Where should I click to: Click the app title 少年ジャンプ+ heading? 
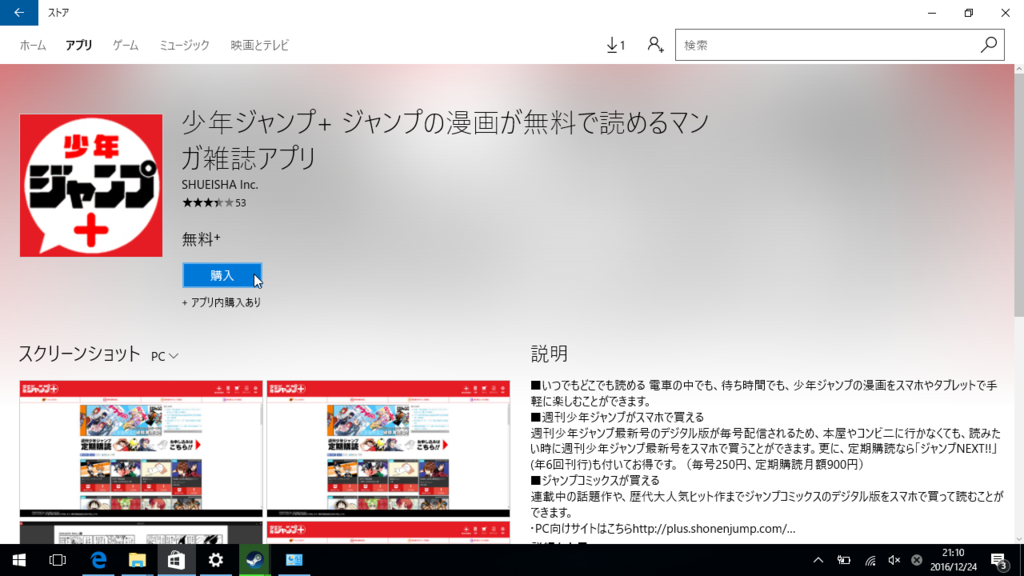pyautogui.click(x=445, y=140)
